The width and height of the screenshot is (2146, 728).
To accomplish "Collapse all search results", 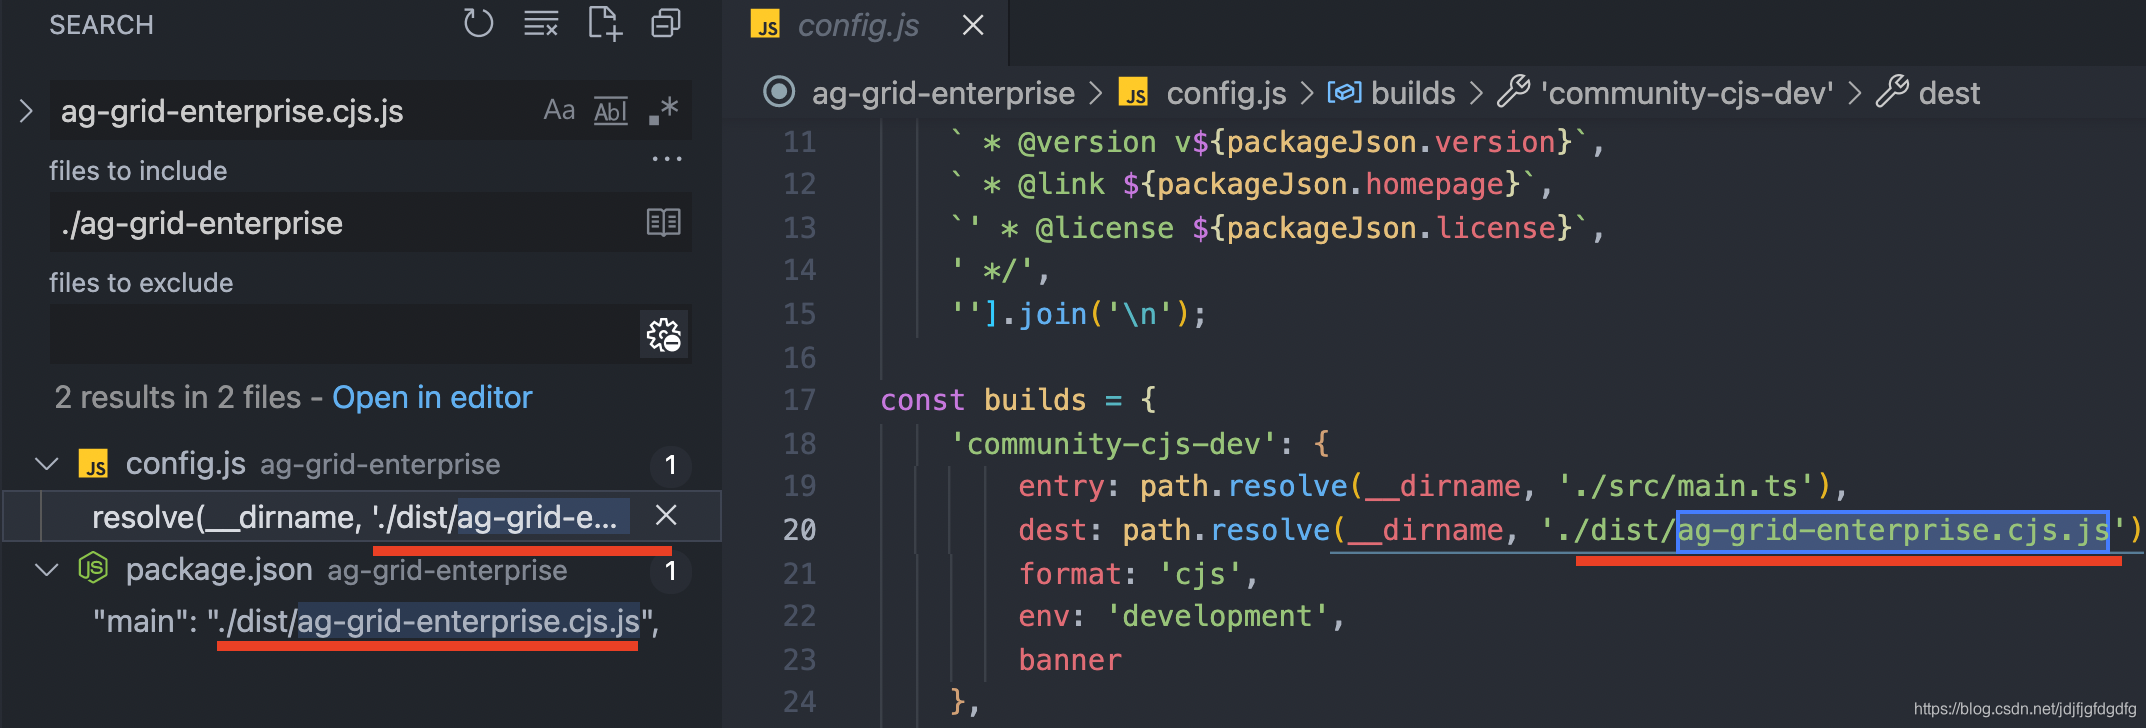I will (666, 23).
